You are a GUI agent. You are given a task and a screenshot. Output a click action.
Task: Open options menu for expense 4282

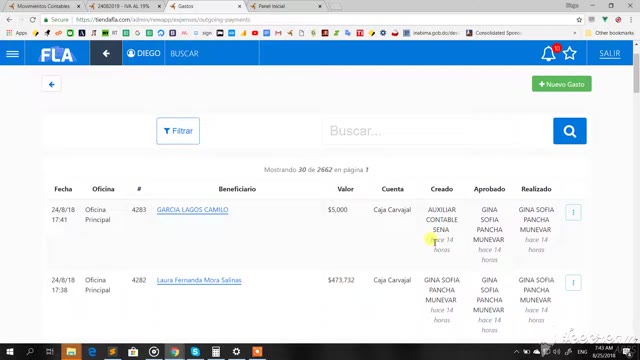(x=573, y=282)
